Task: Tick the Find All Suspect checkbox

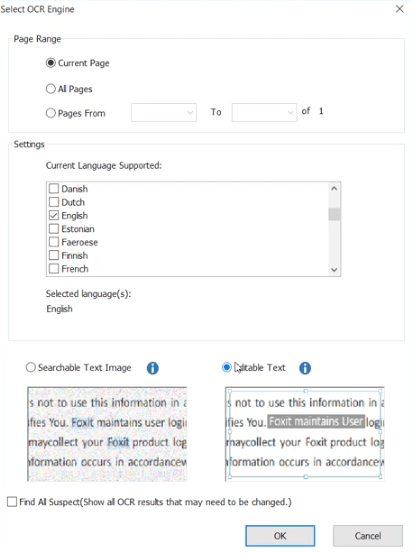Action: click(12, 502)
